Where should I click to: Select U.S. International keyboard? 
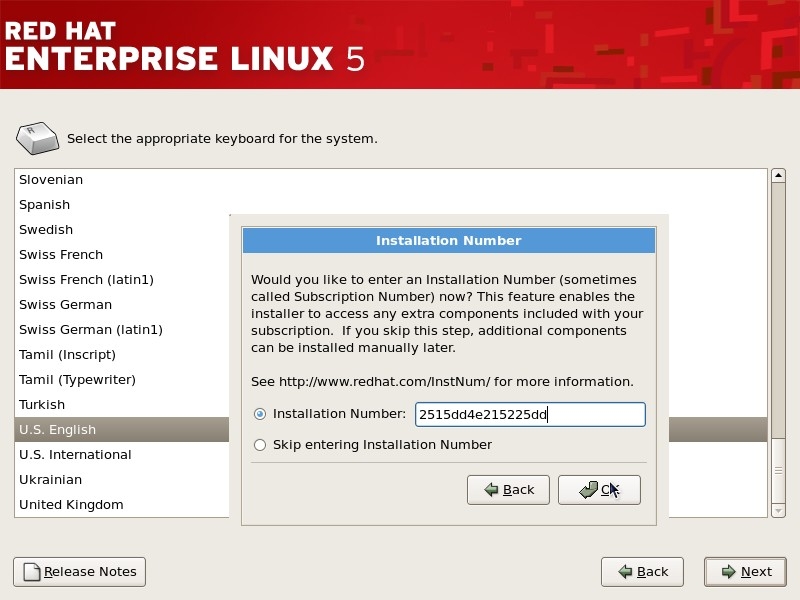(122, 455)
